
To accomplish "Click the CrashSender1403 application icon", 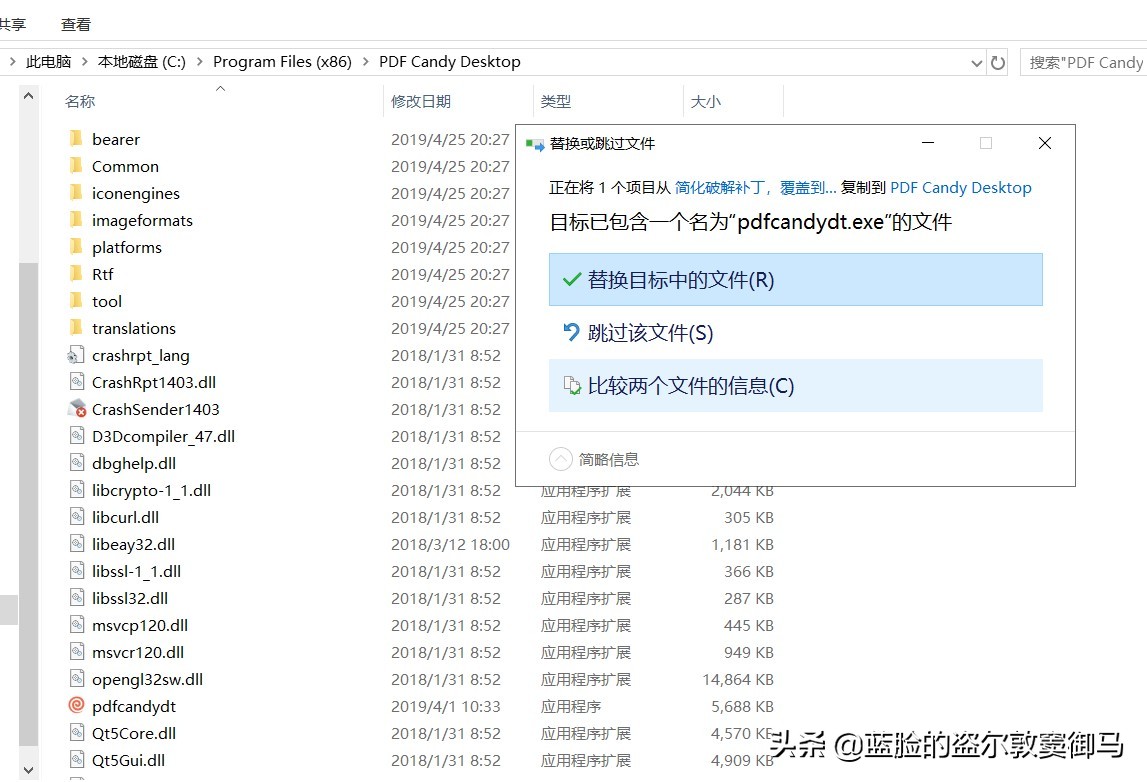I will pos(77,409).
